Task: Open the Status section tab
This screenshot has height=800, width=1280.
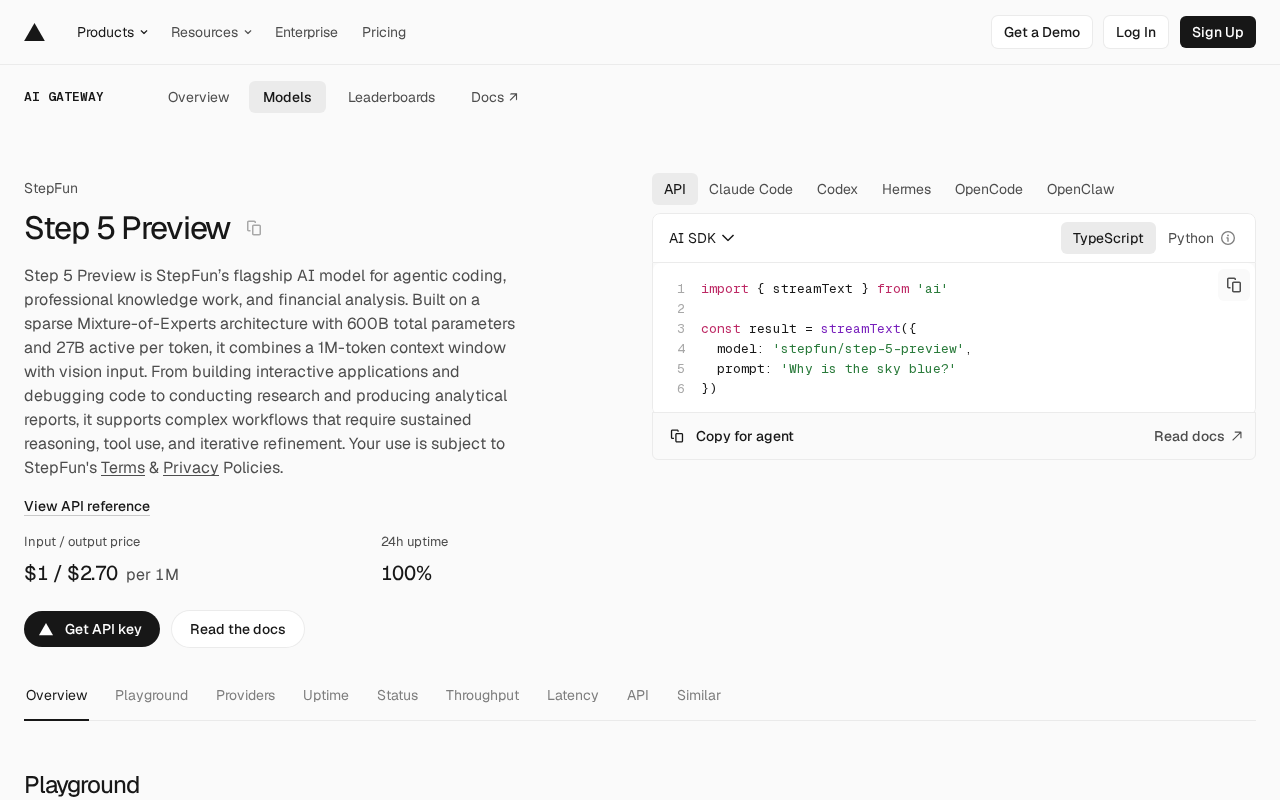Action: pyautogui.click(x=397, y=695)
